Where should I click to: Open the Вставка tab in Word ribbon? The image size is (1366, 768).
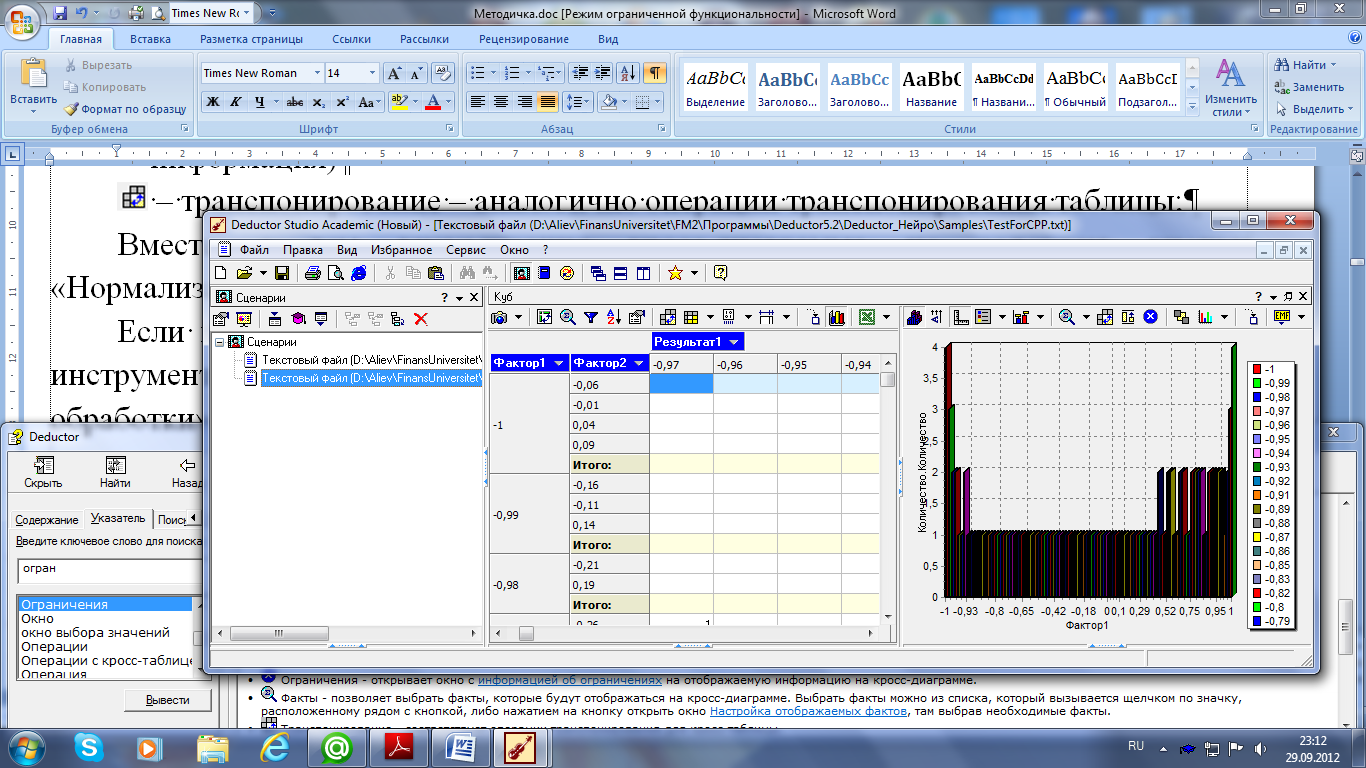[150, 39]
